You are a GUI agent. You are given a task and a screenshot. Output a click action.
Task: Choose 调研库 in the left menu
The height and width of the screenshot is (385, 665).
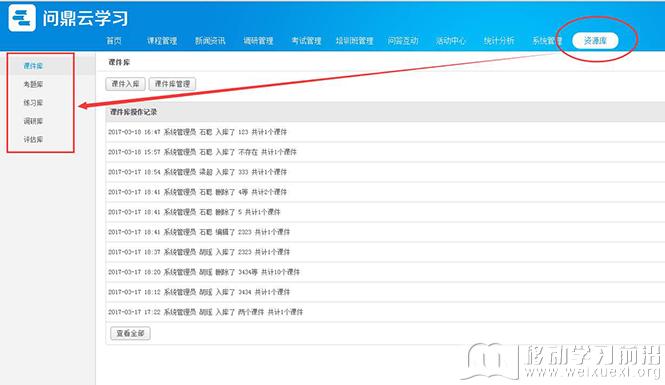pos(33,121)
